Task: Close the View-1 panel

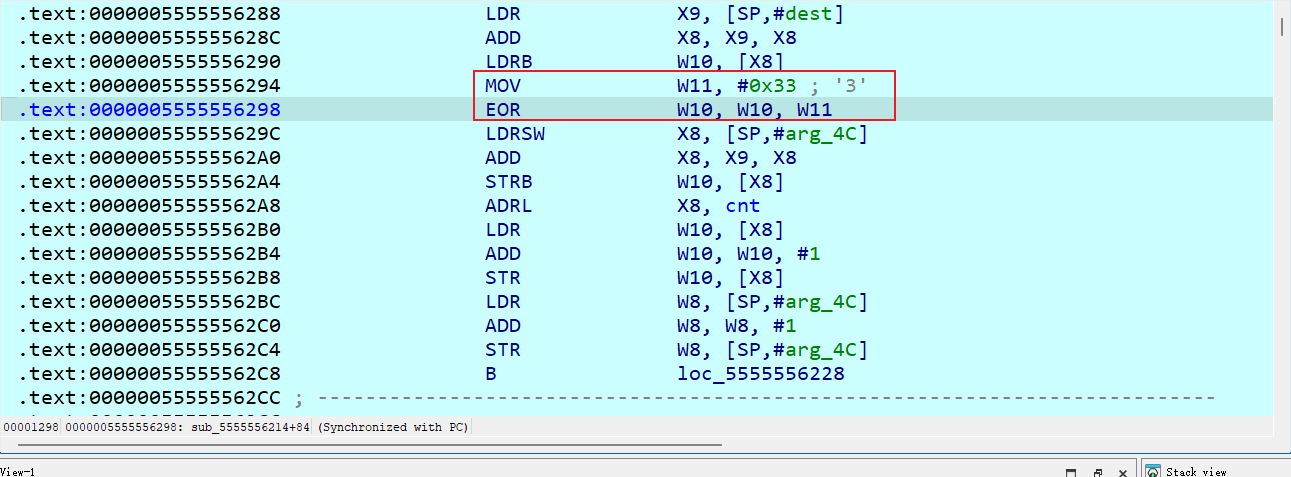Action: 1123,472
